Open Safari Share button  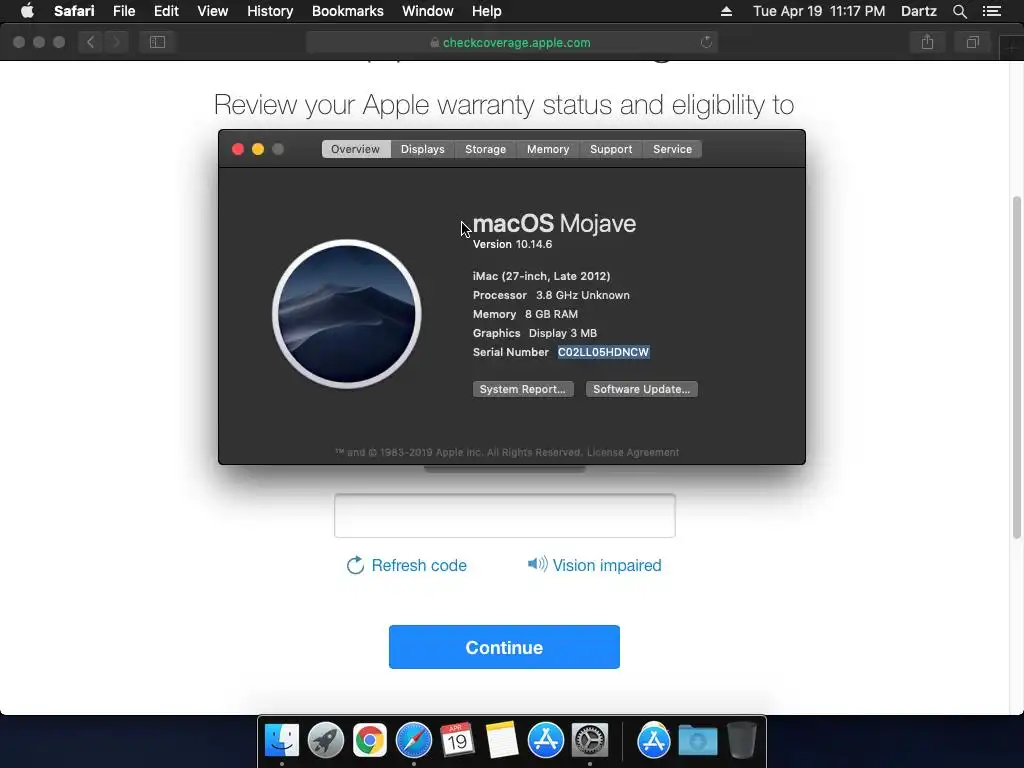tap(927, 42)
